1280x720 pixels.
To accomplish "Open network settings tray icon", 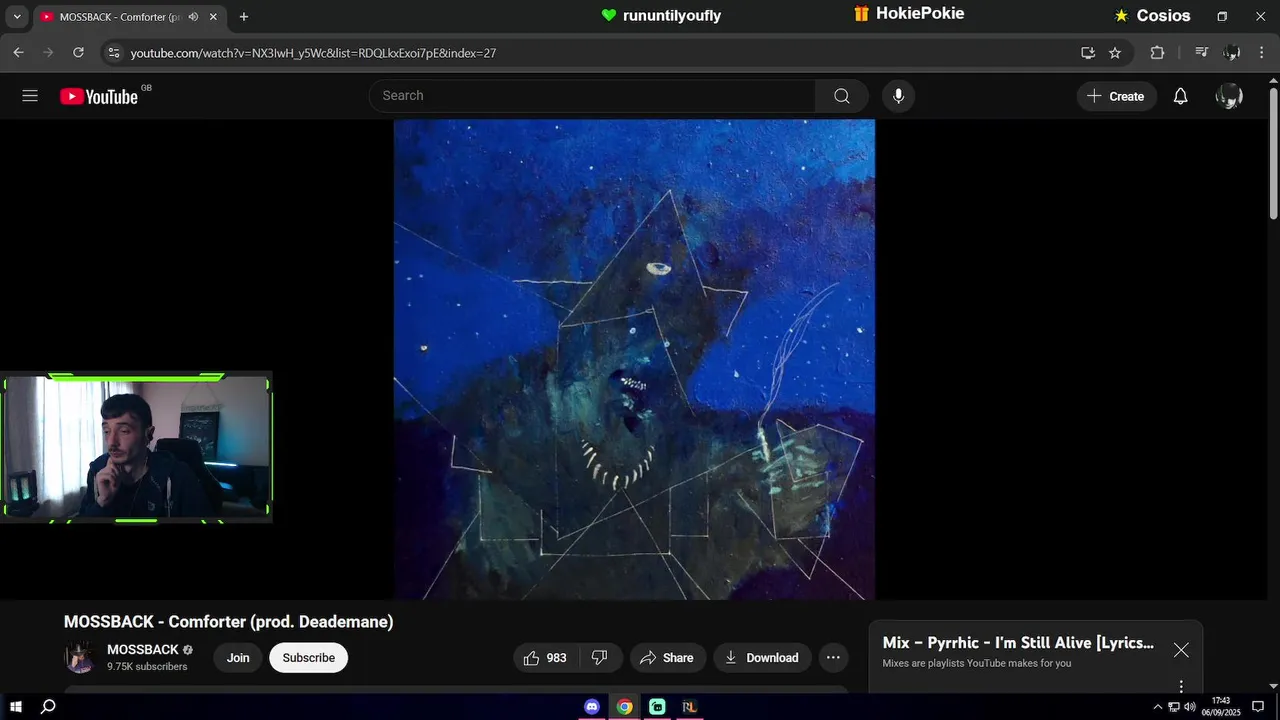I will point(1174,707).
